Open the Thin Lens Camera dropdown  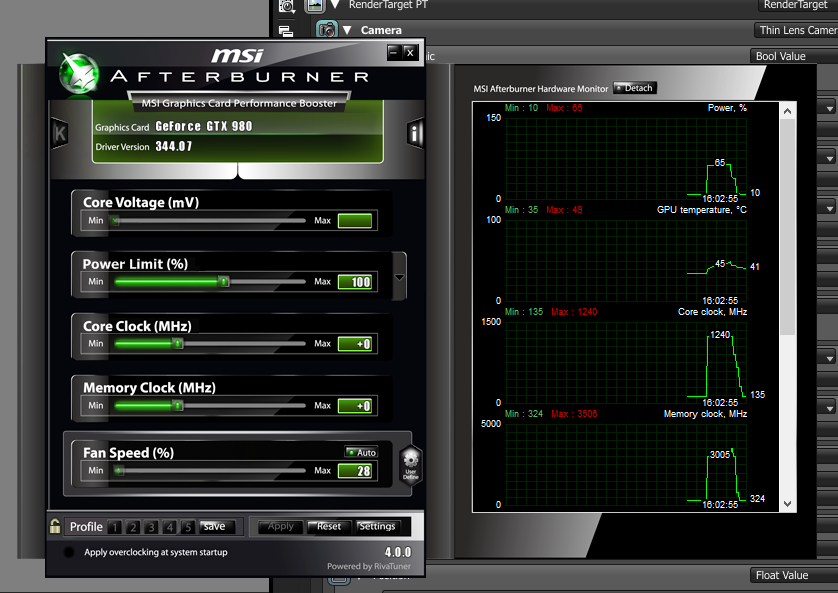click(796, 30)
